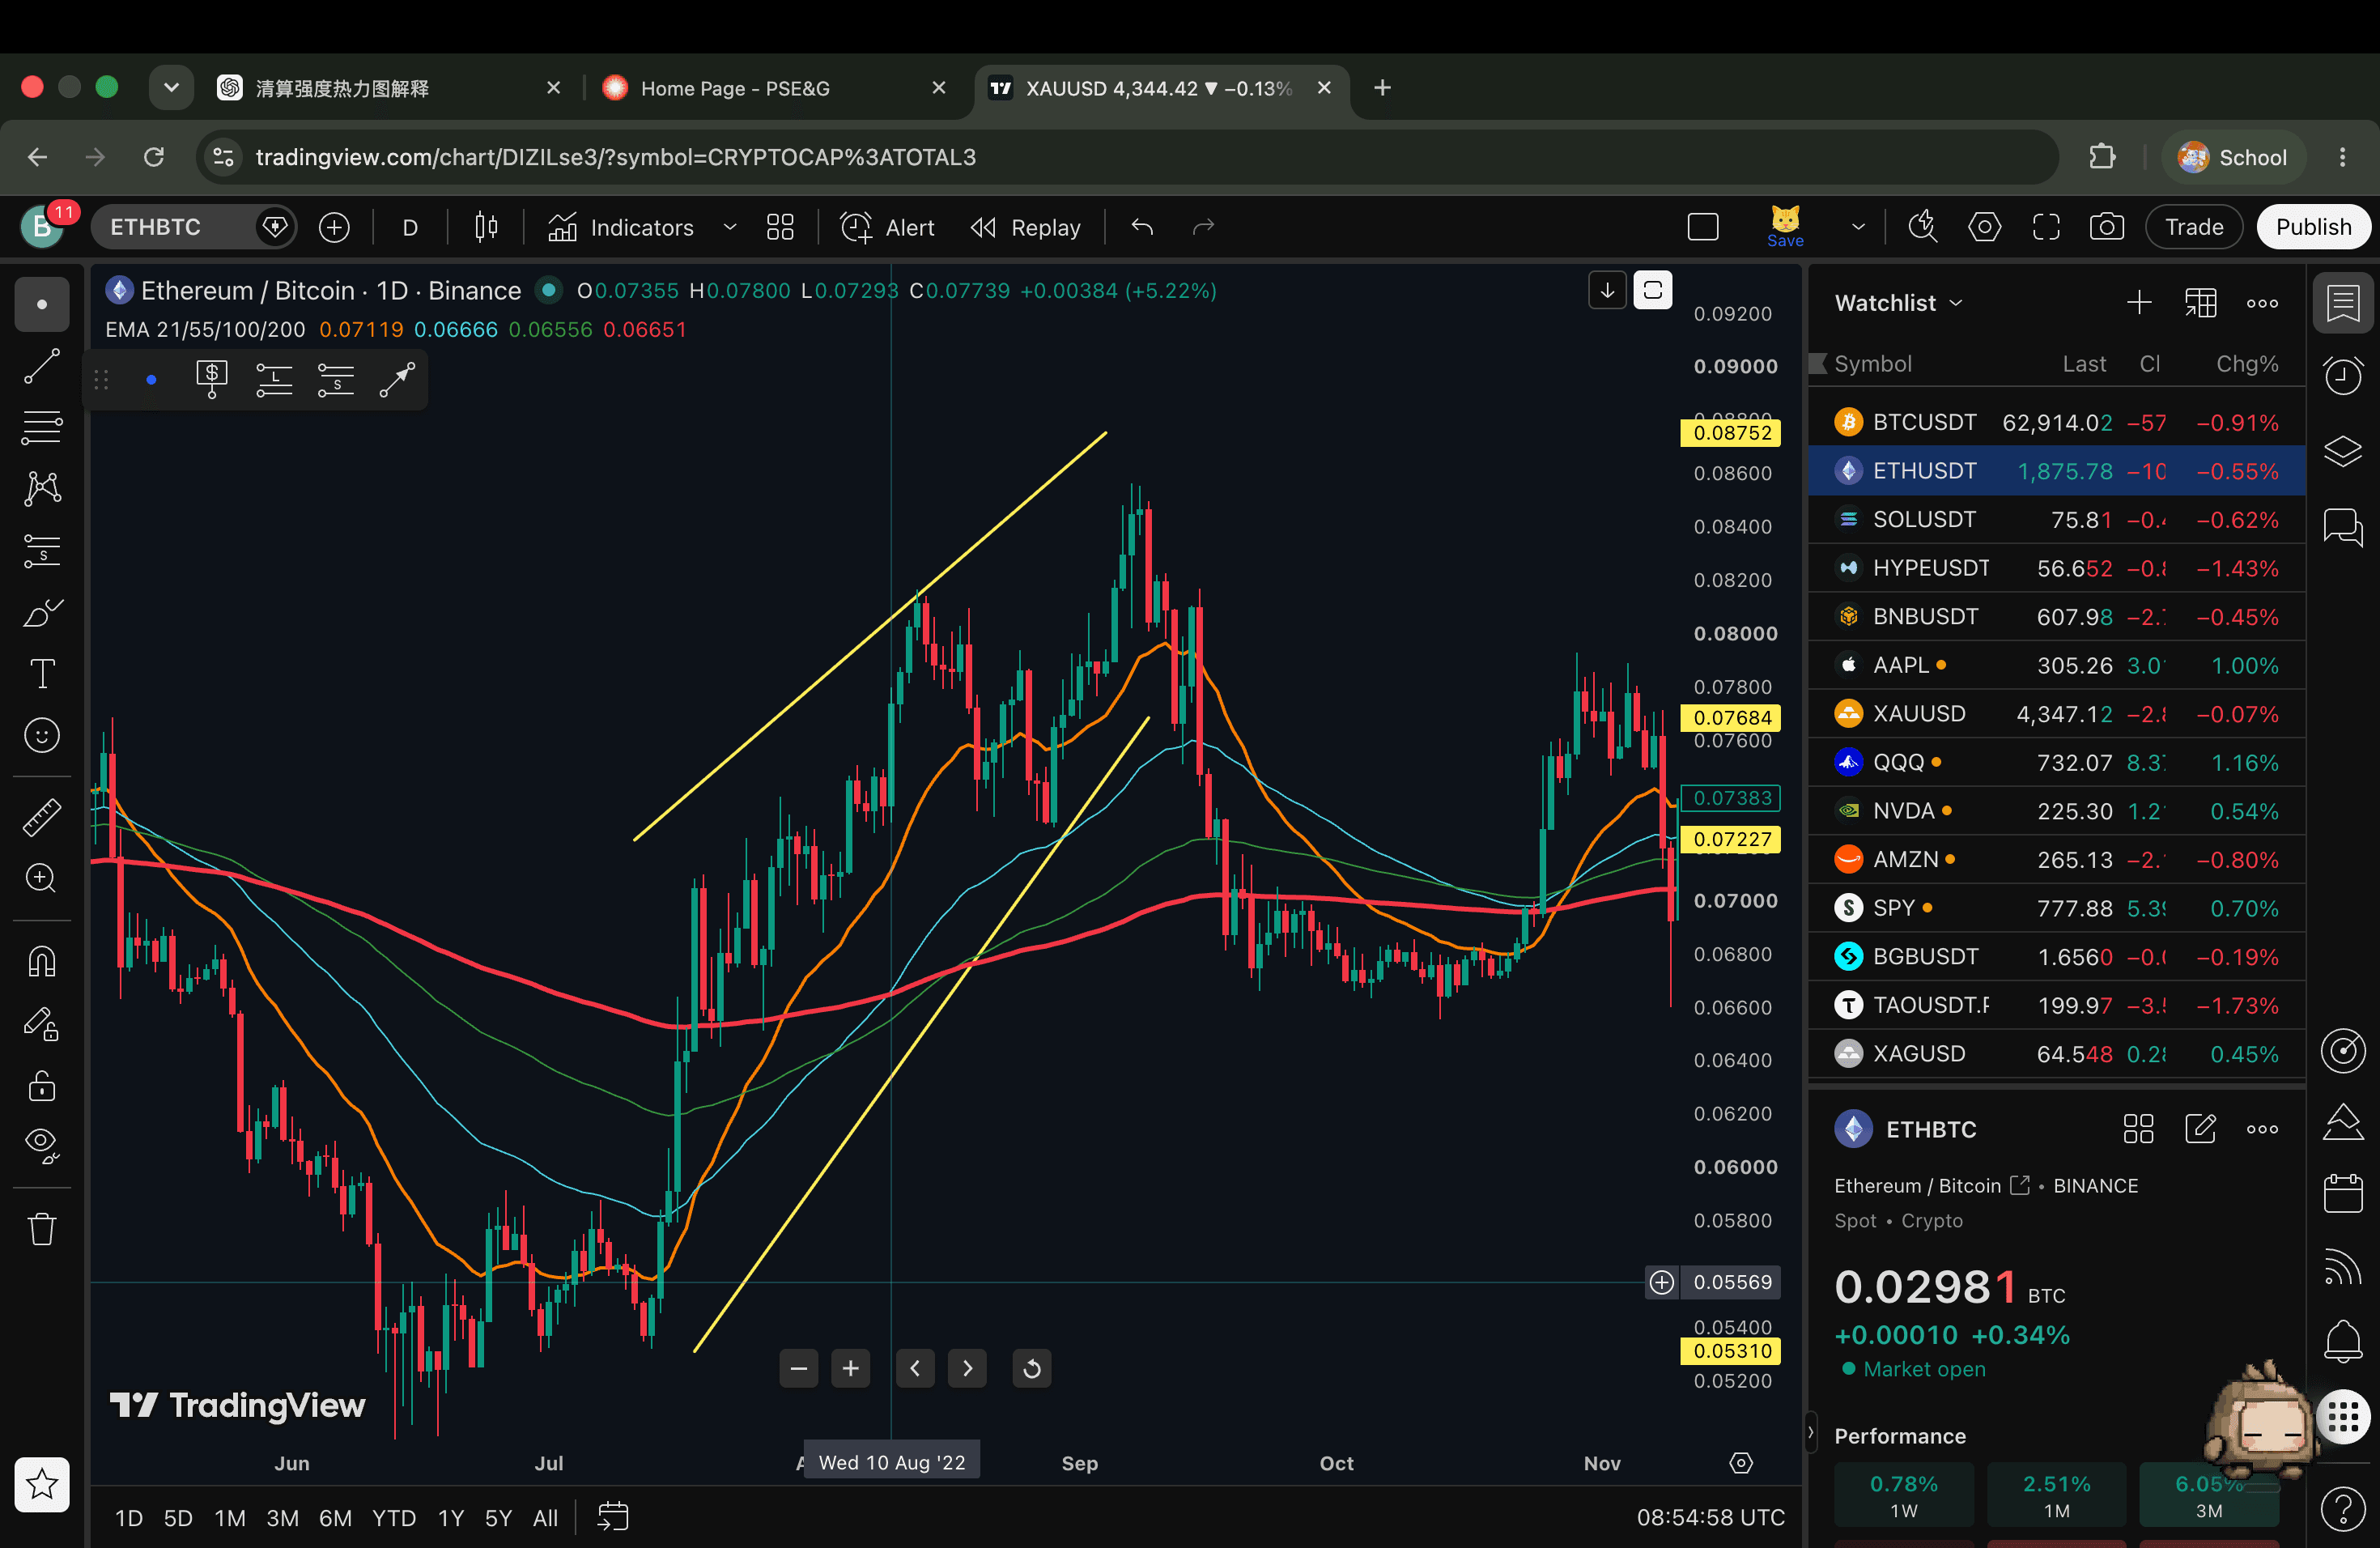Viewport: 2380px width, 1548px height.
Task: Select the long position forecasting tool in the left sidebar
Action: coord(41,550)
